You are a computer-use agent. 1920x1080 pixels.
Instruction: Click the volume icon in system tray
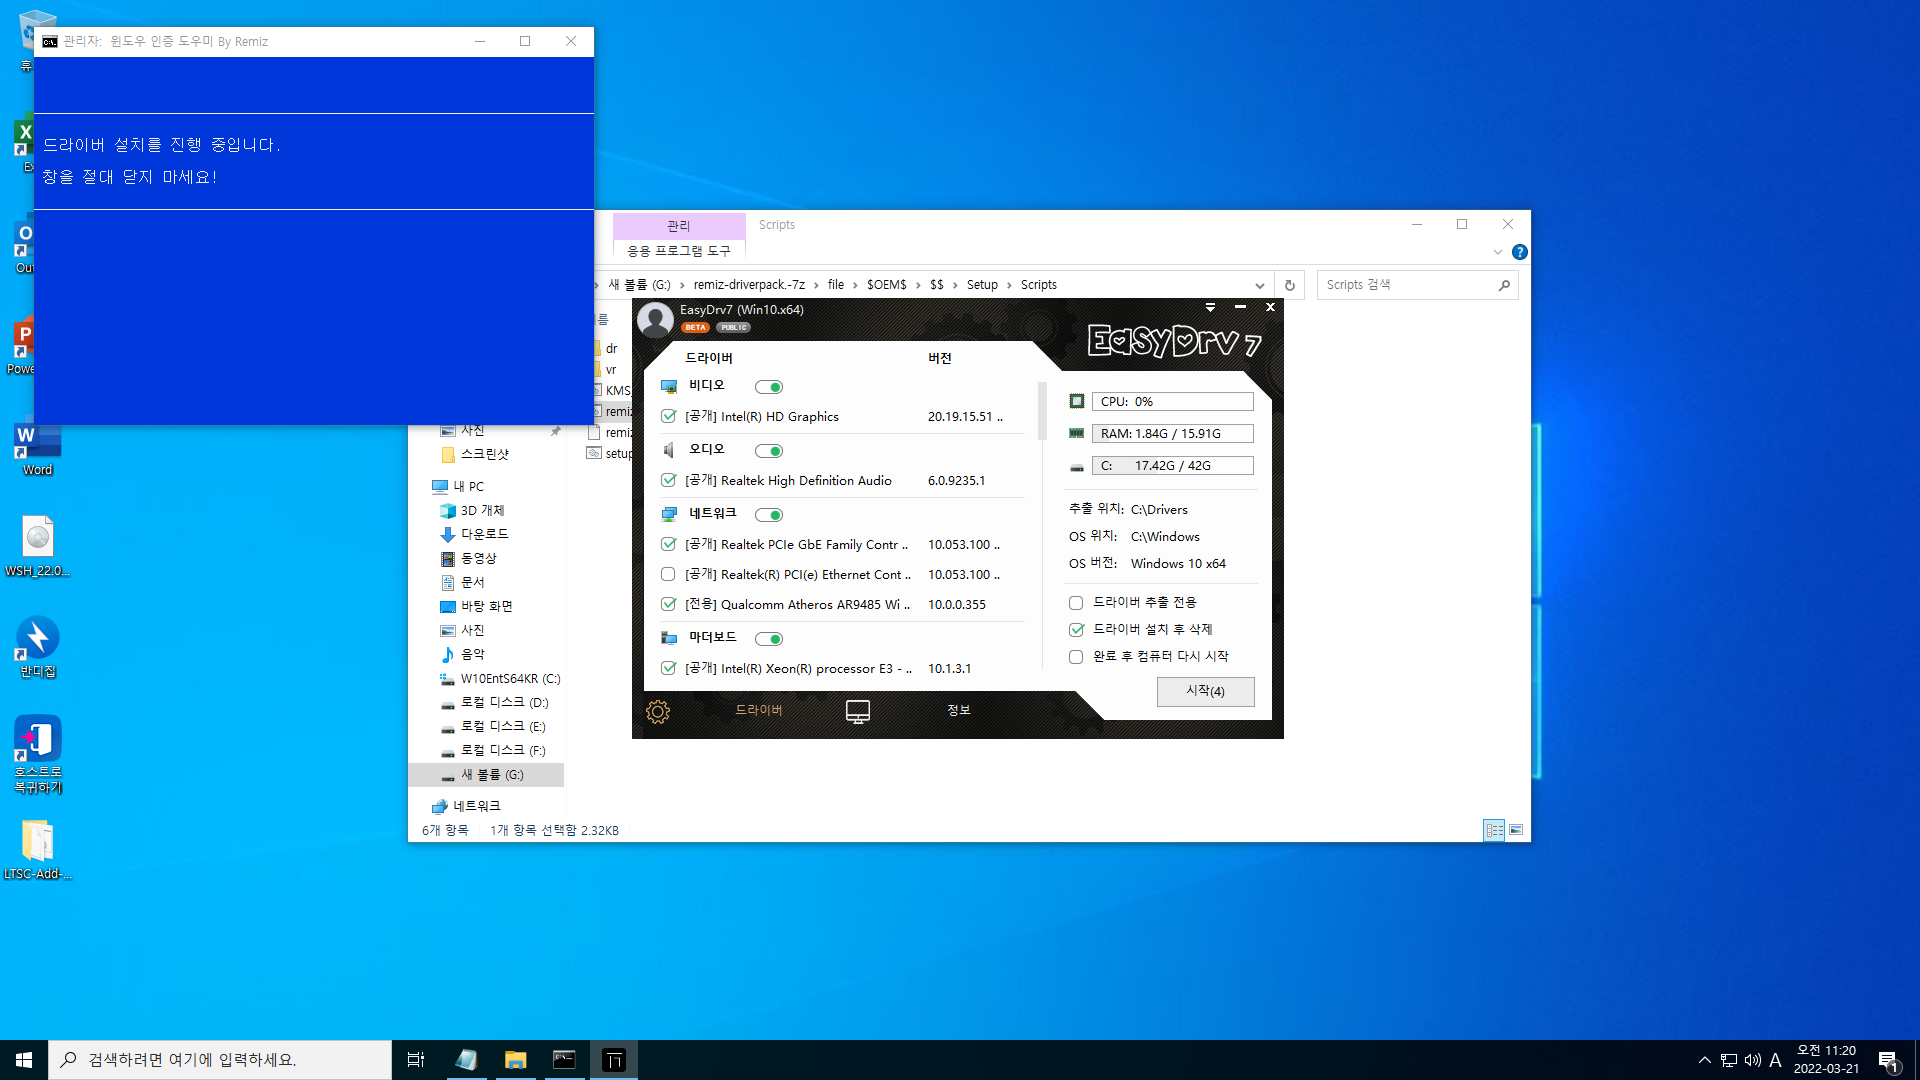[1752, 1060]
